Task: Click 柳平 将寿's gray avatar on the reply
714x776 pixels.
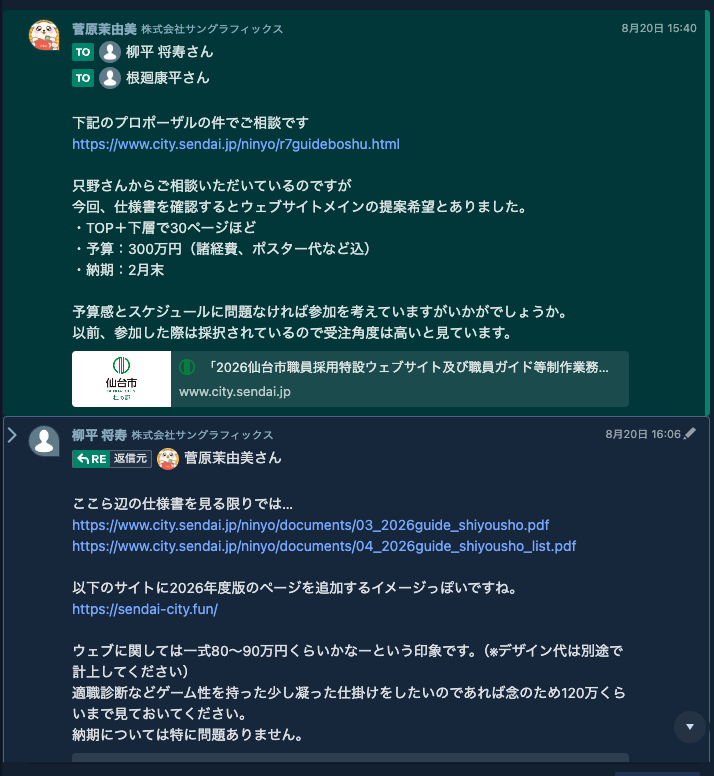Action: 44,440
